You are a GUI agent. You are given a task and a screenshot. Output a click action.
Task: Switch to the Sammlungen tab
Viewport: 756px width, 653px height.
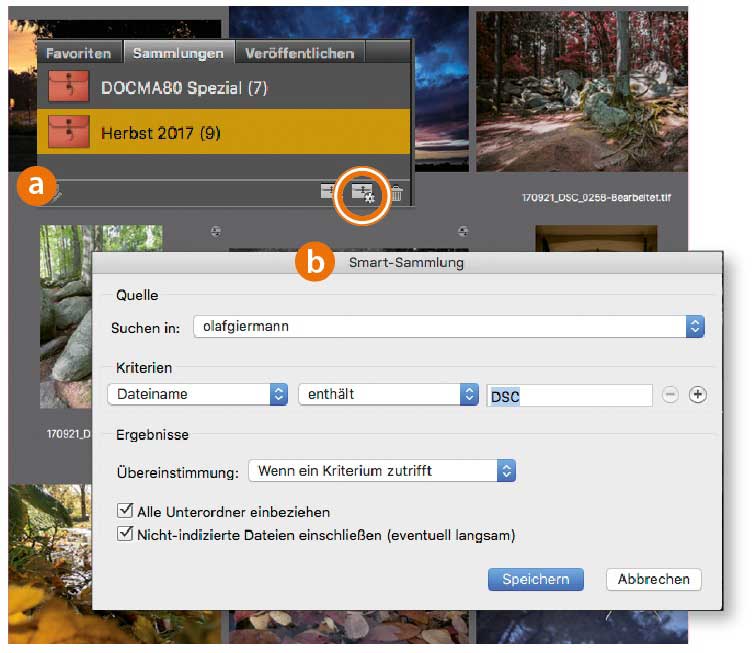[x=178, y=53]
